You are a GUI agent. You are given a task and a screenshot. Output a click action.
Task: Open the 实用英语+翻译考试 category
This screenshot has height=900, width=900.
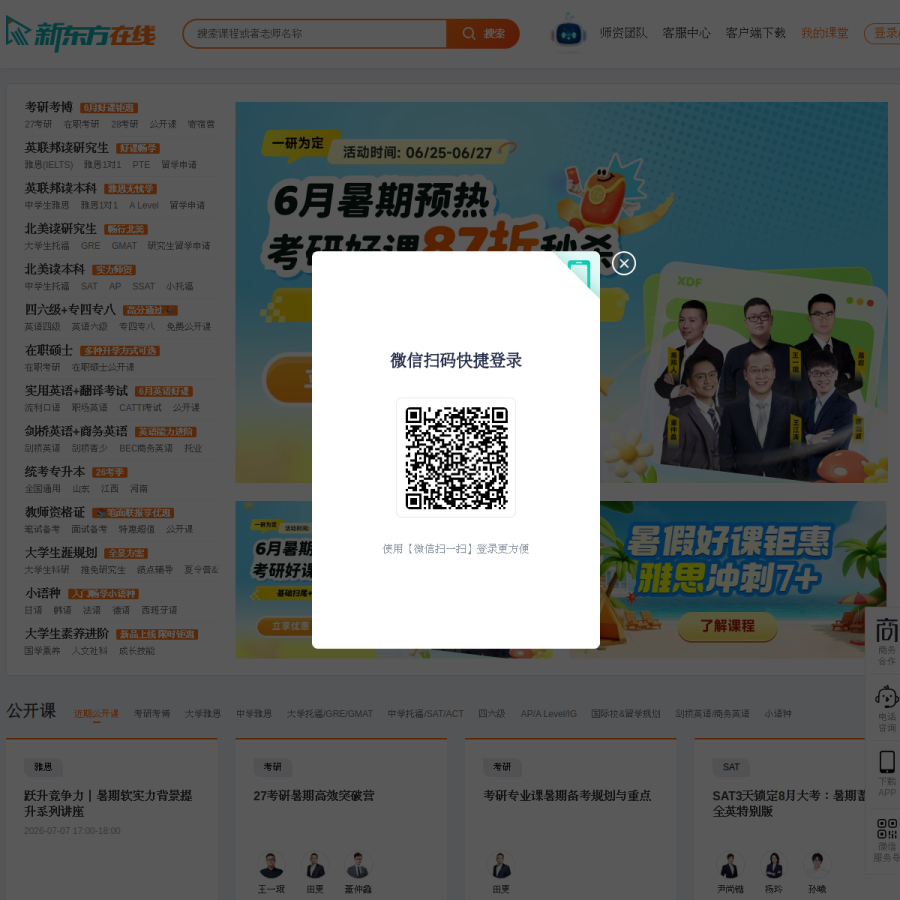[x=76, y=391]
